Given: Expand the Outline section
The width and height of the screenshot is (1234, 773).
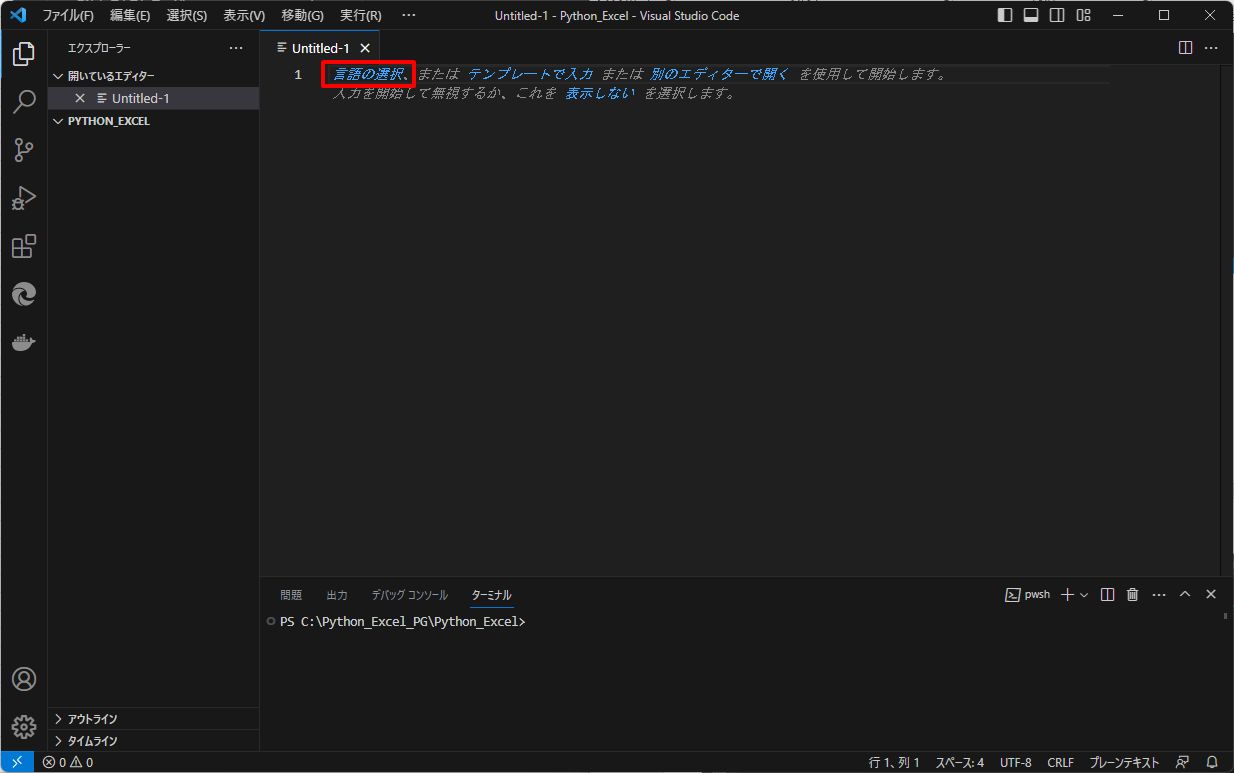Looking at the screenshot, I should click(x=153, y=719).
